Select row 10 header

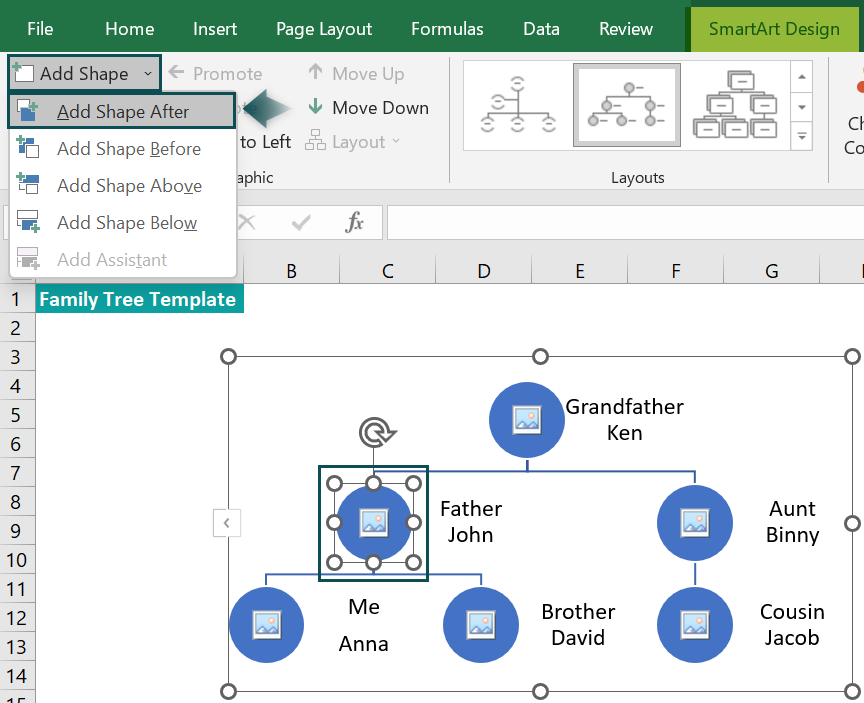point(17,560)
